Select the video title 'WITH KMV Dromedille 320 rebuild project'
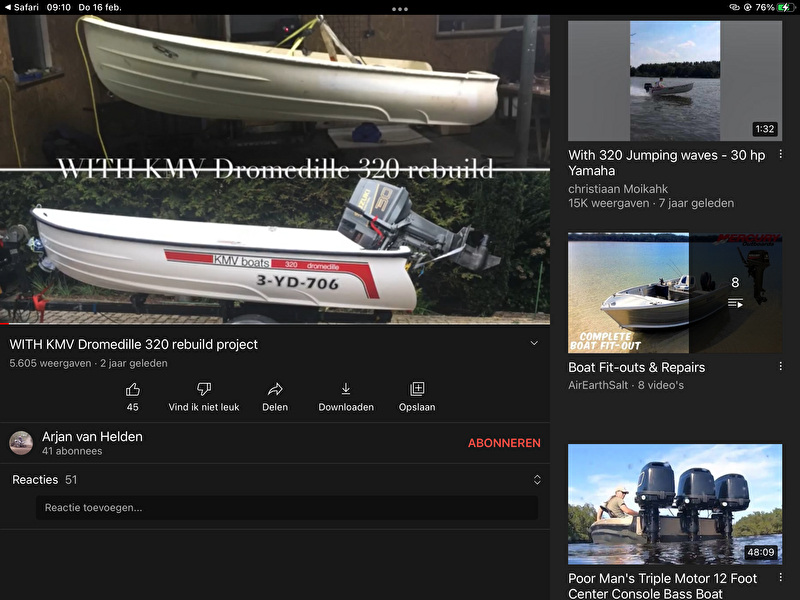This screenshot has height=600, width=800. [x=134, y=344]
